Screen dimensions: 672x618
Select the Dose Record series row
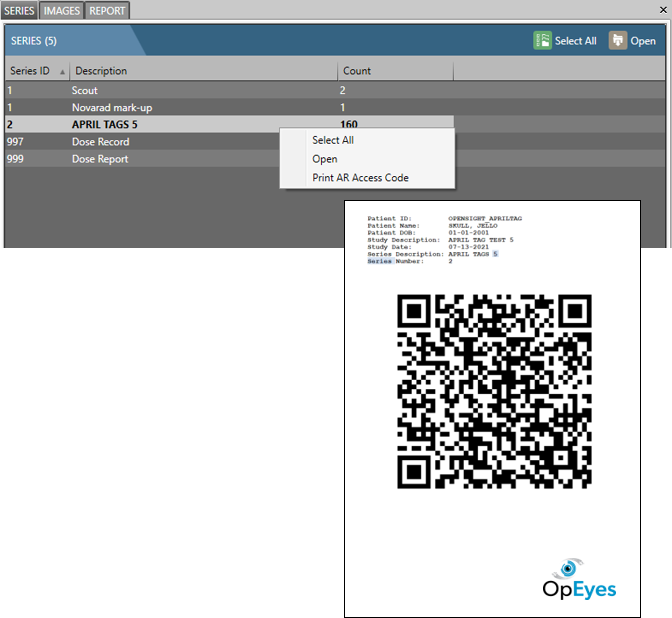pyautogui.click(x=142, y=141)
